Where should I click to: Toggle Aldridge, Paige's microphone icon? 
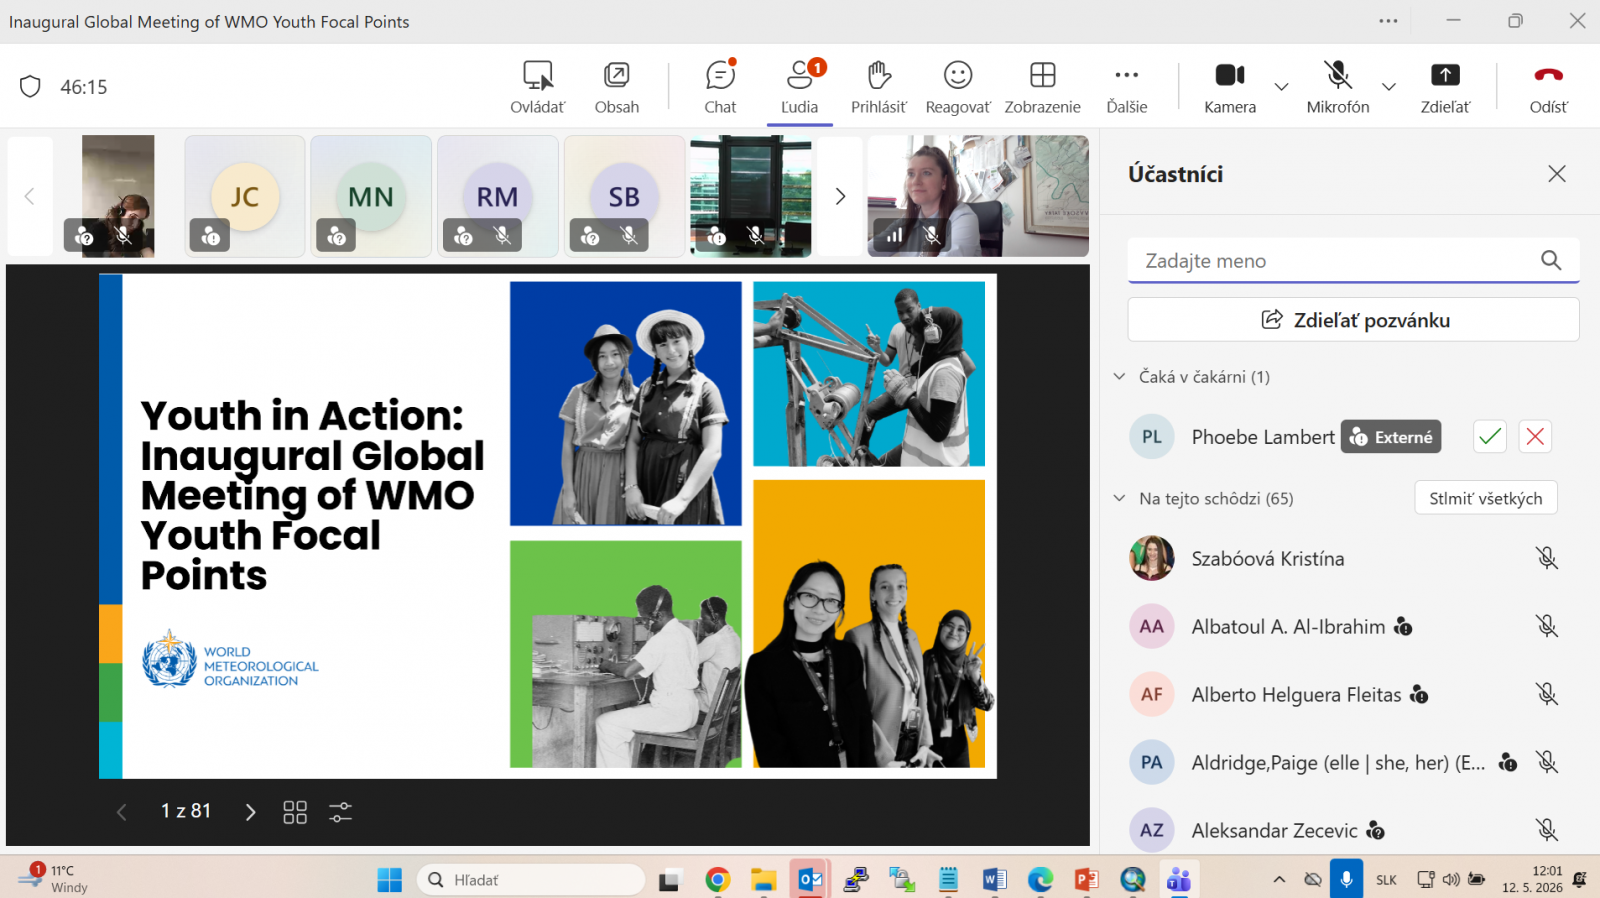tap(1547, 762)
